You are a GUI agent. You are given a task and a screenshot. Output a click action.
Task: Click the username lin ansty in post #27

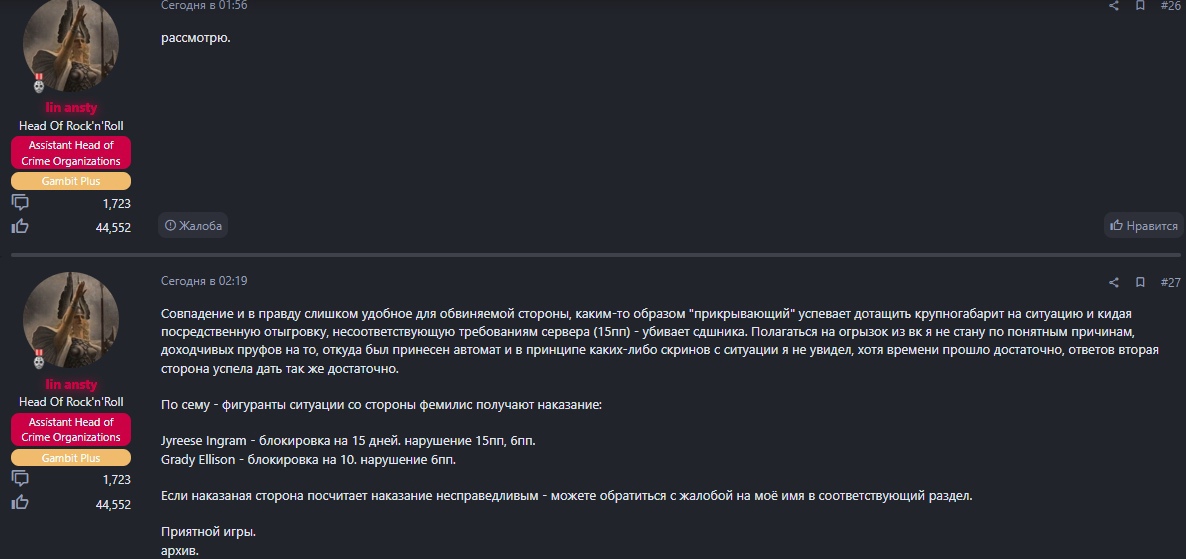click(x=71, y=385)
